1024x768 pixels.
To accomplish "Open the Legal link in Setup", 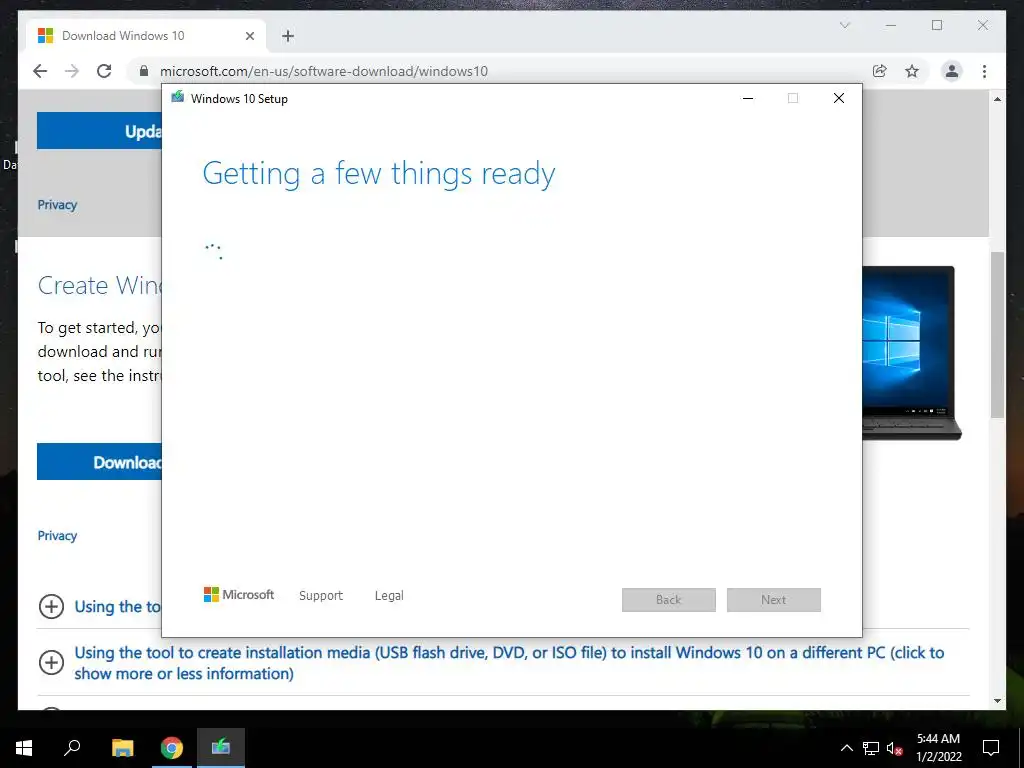I will coord(389,596).
